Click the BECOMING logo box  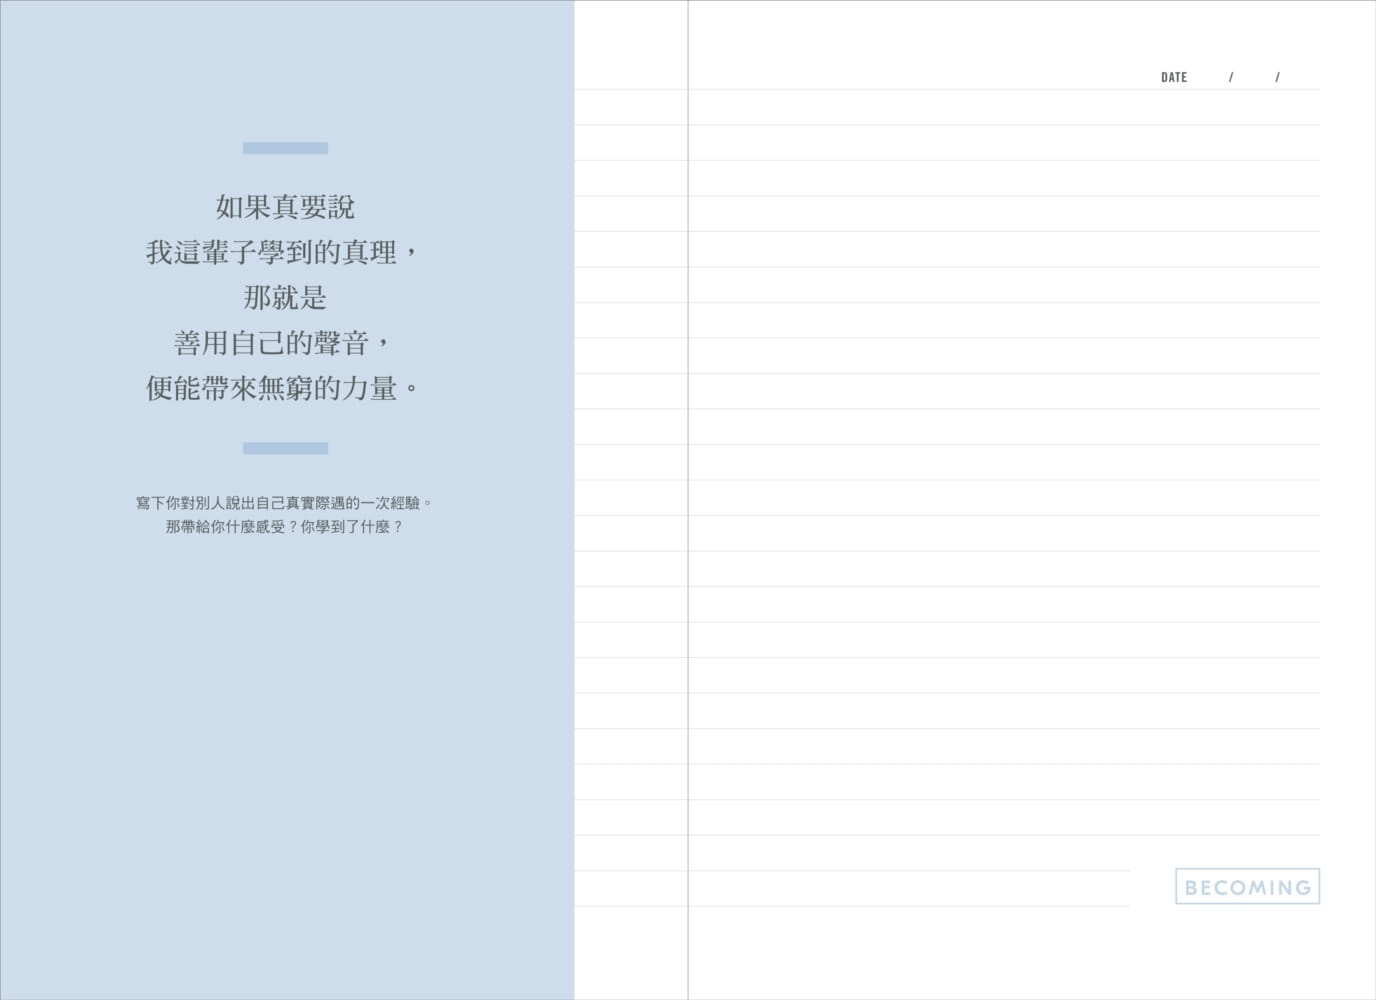(x=1247, y=886)
